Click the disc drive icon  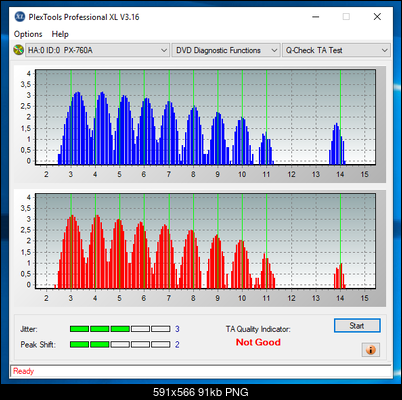point(18,50)
